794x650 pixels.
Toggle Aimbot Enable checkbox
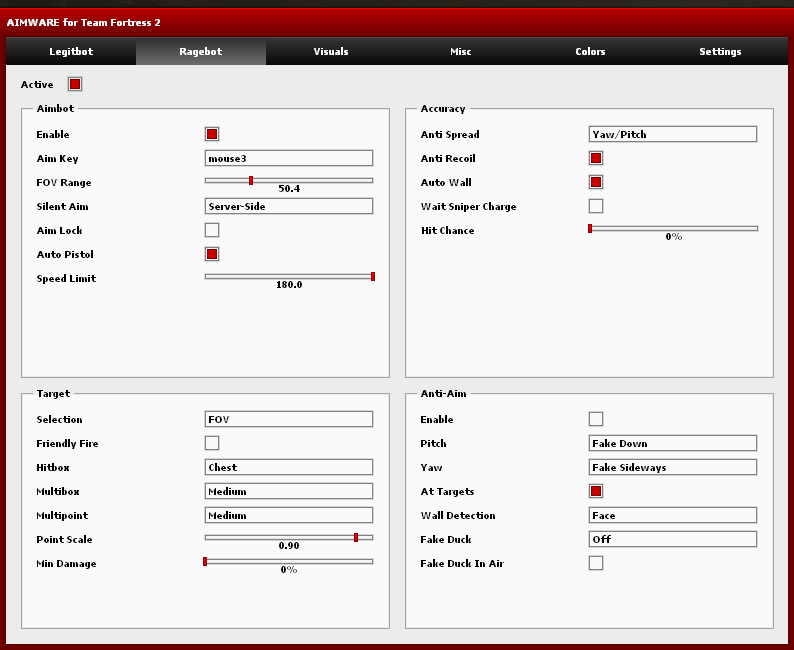pyautogui.click(x=212, y=134)
